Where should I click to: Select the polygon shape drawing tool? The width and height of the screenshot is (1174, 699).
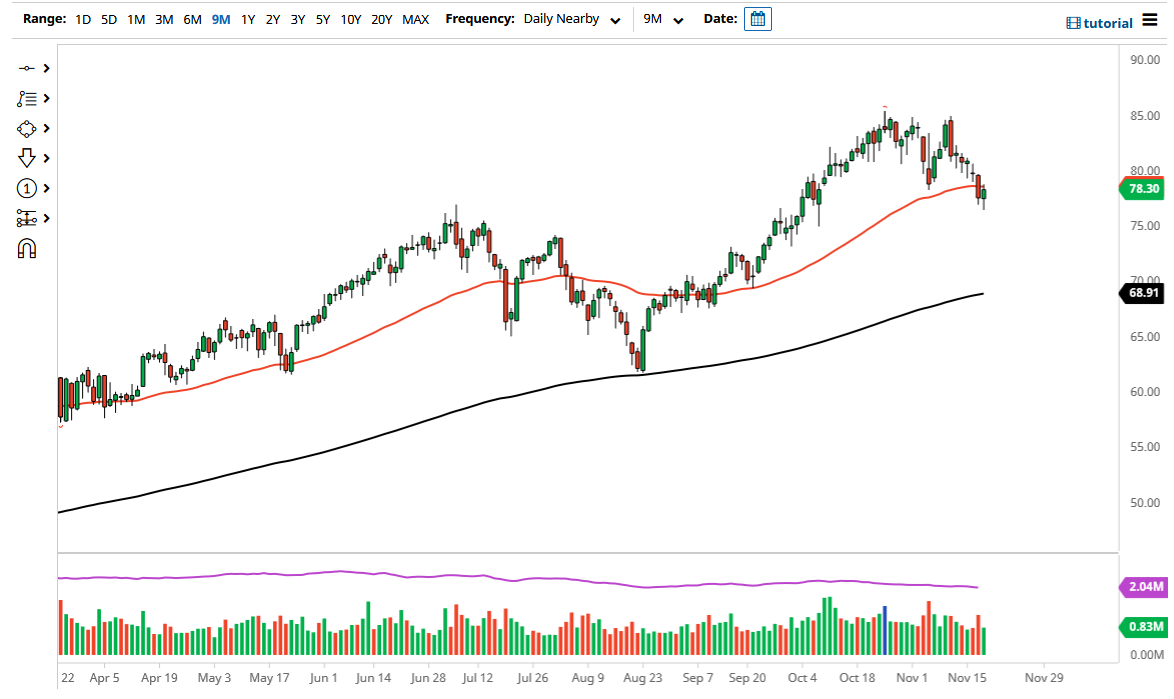27,128
